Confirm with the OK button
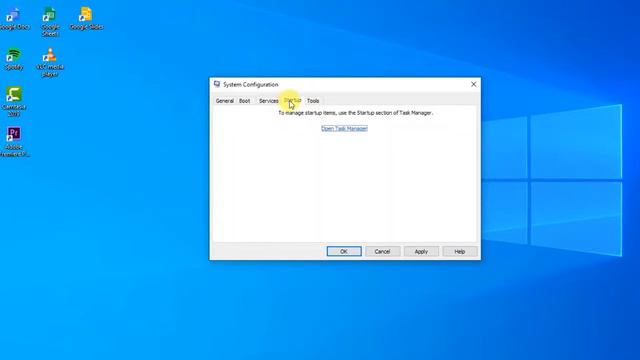The height and width of the screenshot is (360, 640). (x=344, y=251)
